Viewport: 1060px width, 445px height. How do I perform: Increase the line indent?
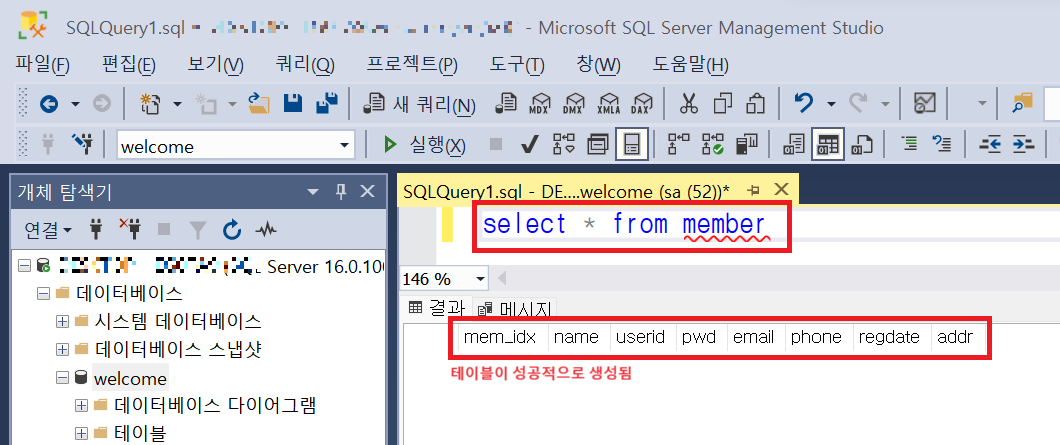tap(1023, 143)
